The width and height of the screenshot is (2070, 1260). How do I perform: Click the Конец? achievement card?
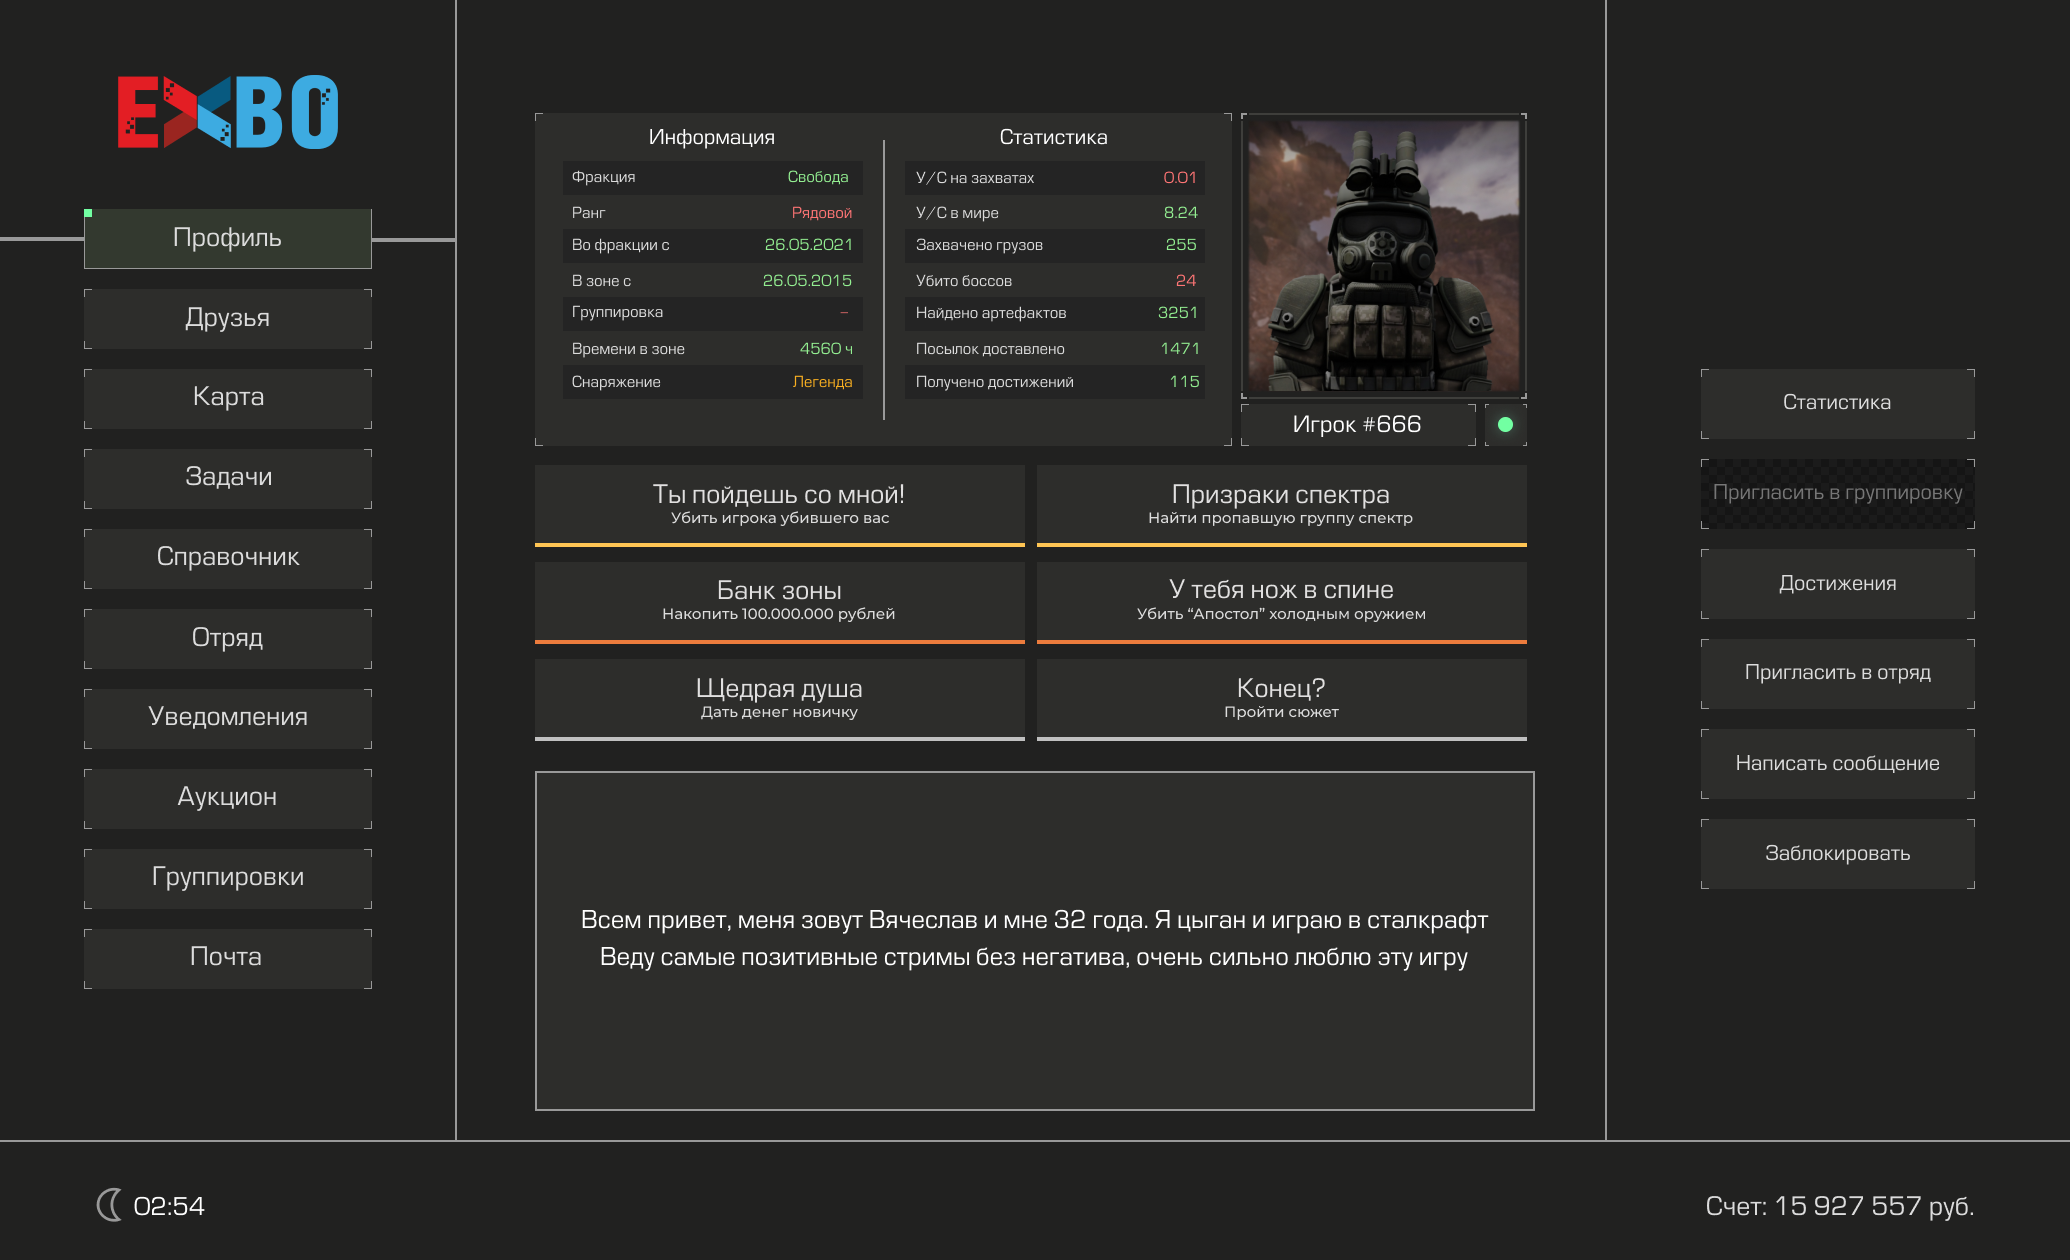(1281, 698)
